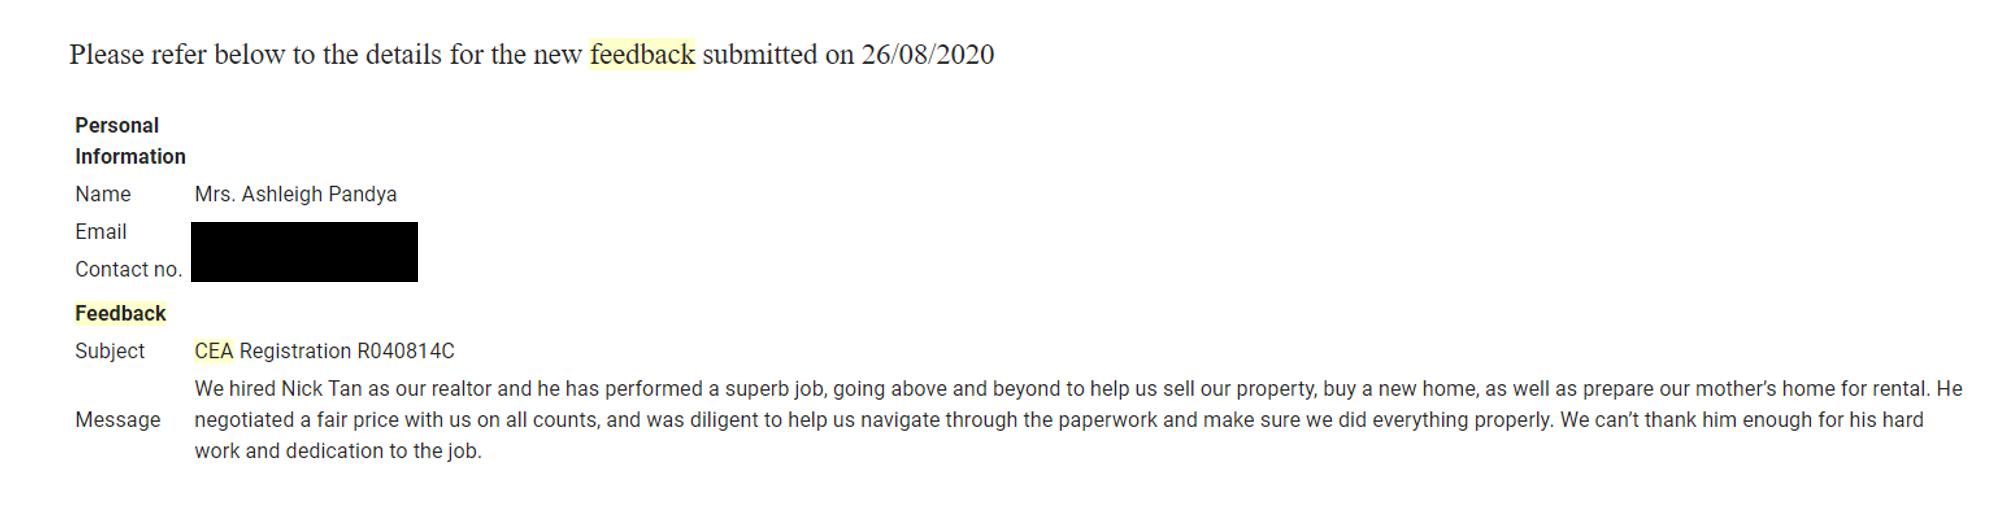Click the Name field label

click(x=103, y=194)
